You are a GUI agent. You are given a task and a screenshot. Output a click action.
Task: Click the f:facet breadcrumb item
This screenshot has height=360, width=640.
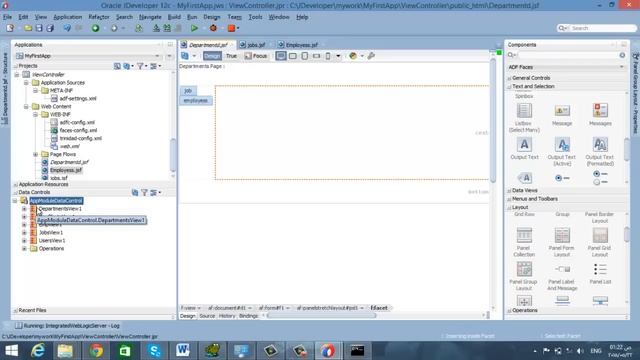point(379,308)
